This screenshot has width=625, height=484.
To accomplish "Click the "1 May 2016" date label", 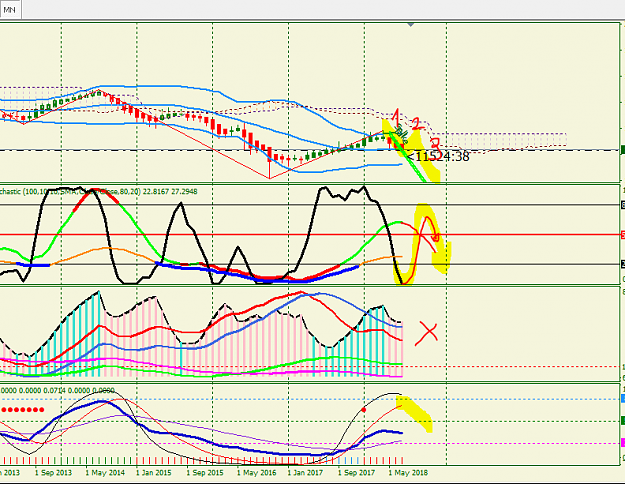I will [x=256, y=473].
